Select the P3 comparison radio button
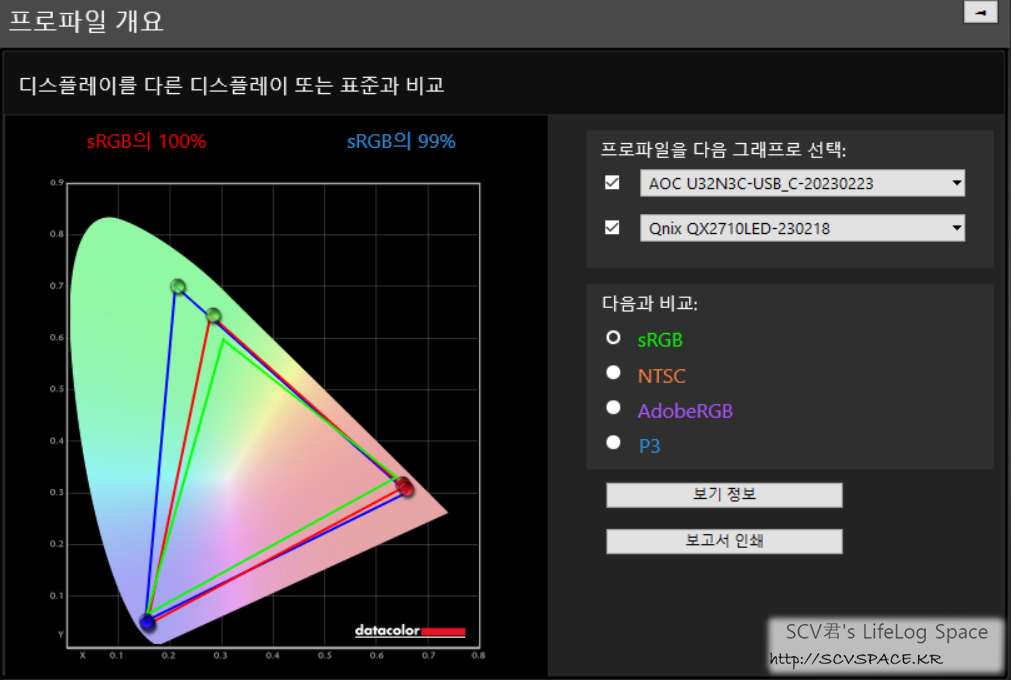 (x=613, y=443)
